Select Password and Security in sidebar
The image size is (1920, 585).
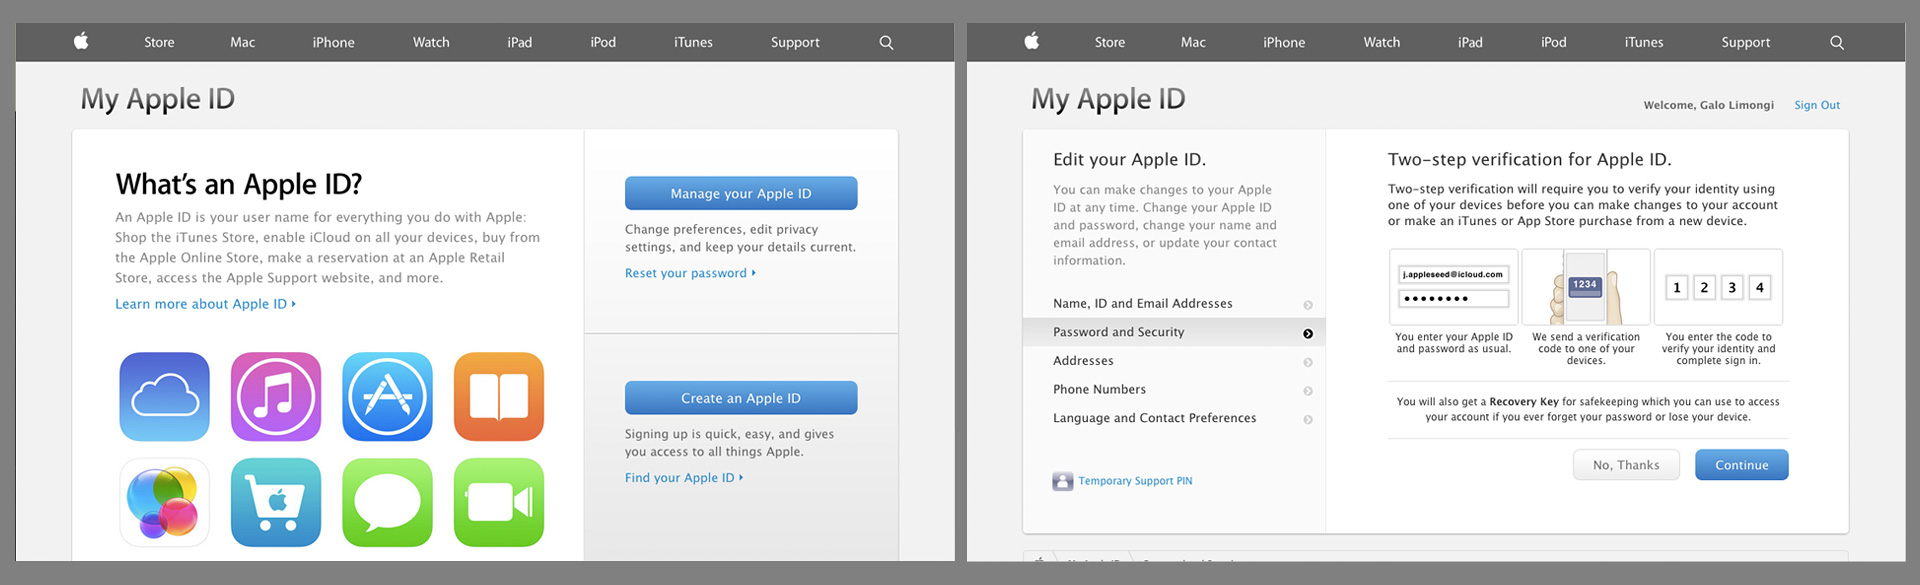(x=1118, y=332)
